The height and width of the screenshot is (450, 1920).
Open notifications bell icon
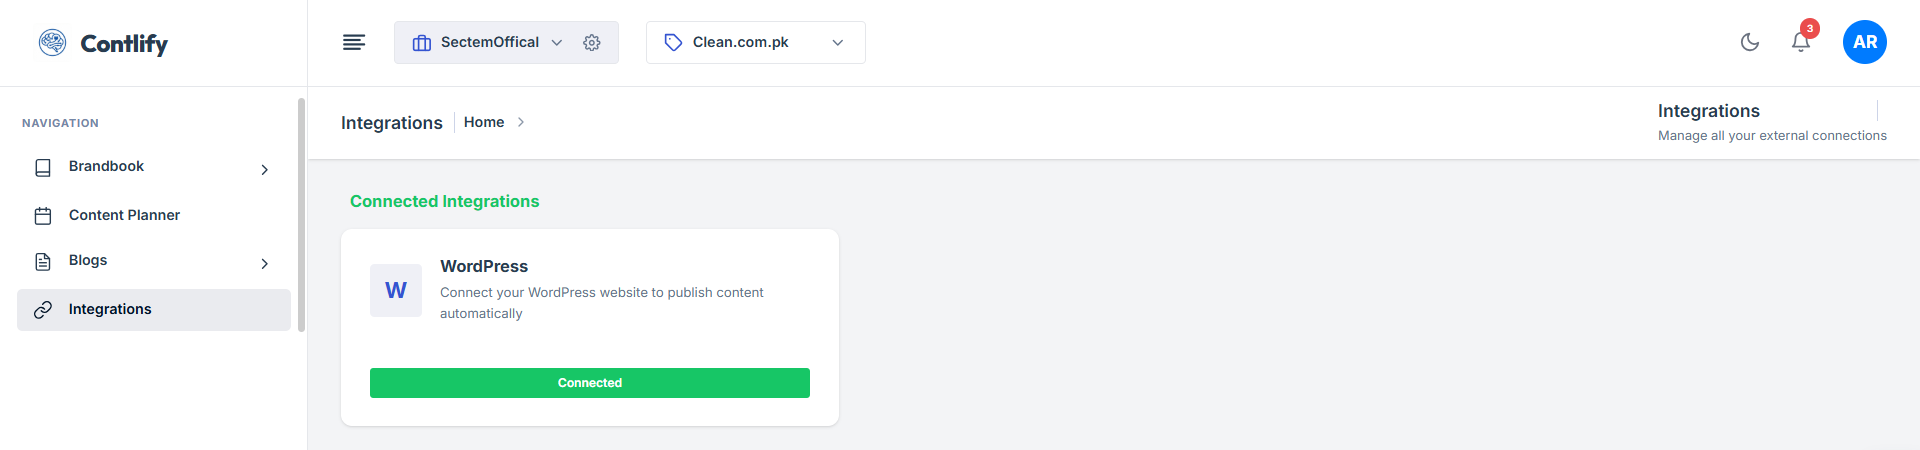pyautogui.click(x=1801, y=42)
